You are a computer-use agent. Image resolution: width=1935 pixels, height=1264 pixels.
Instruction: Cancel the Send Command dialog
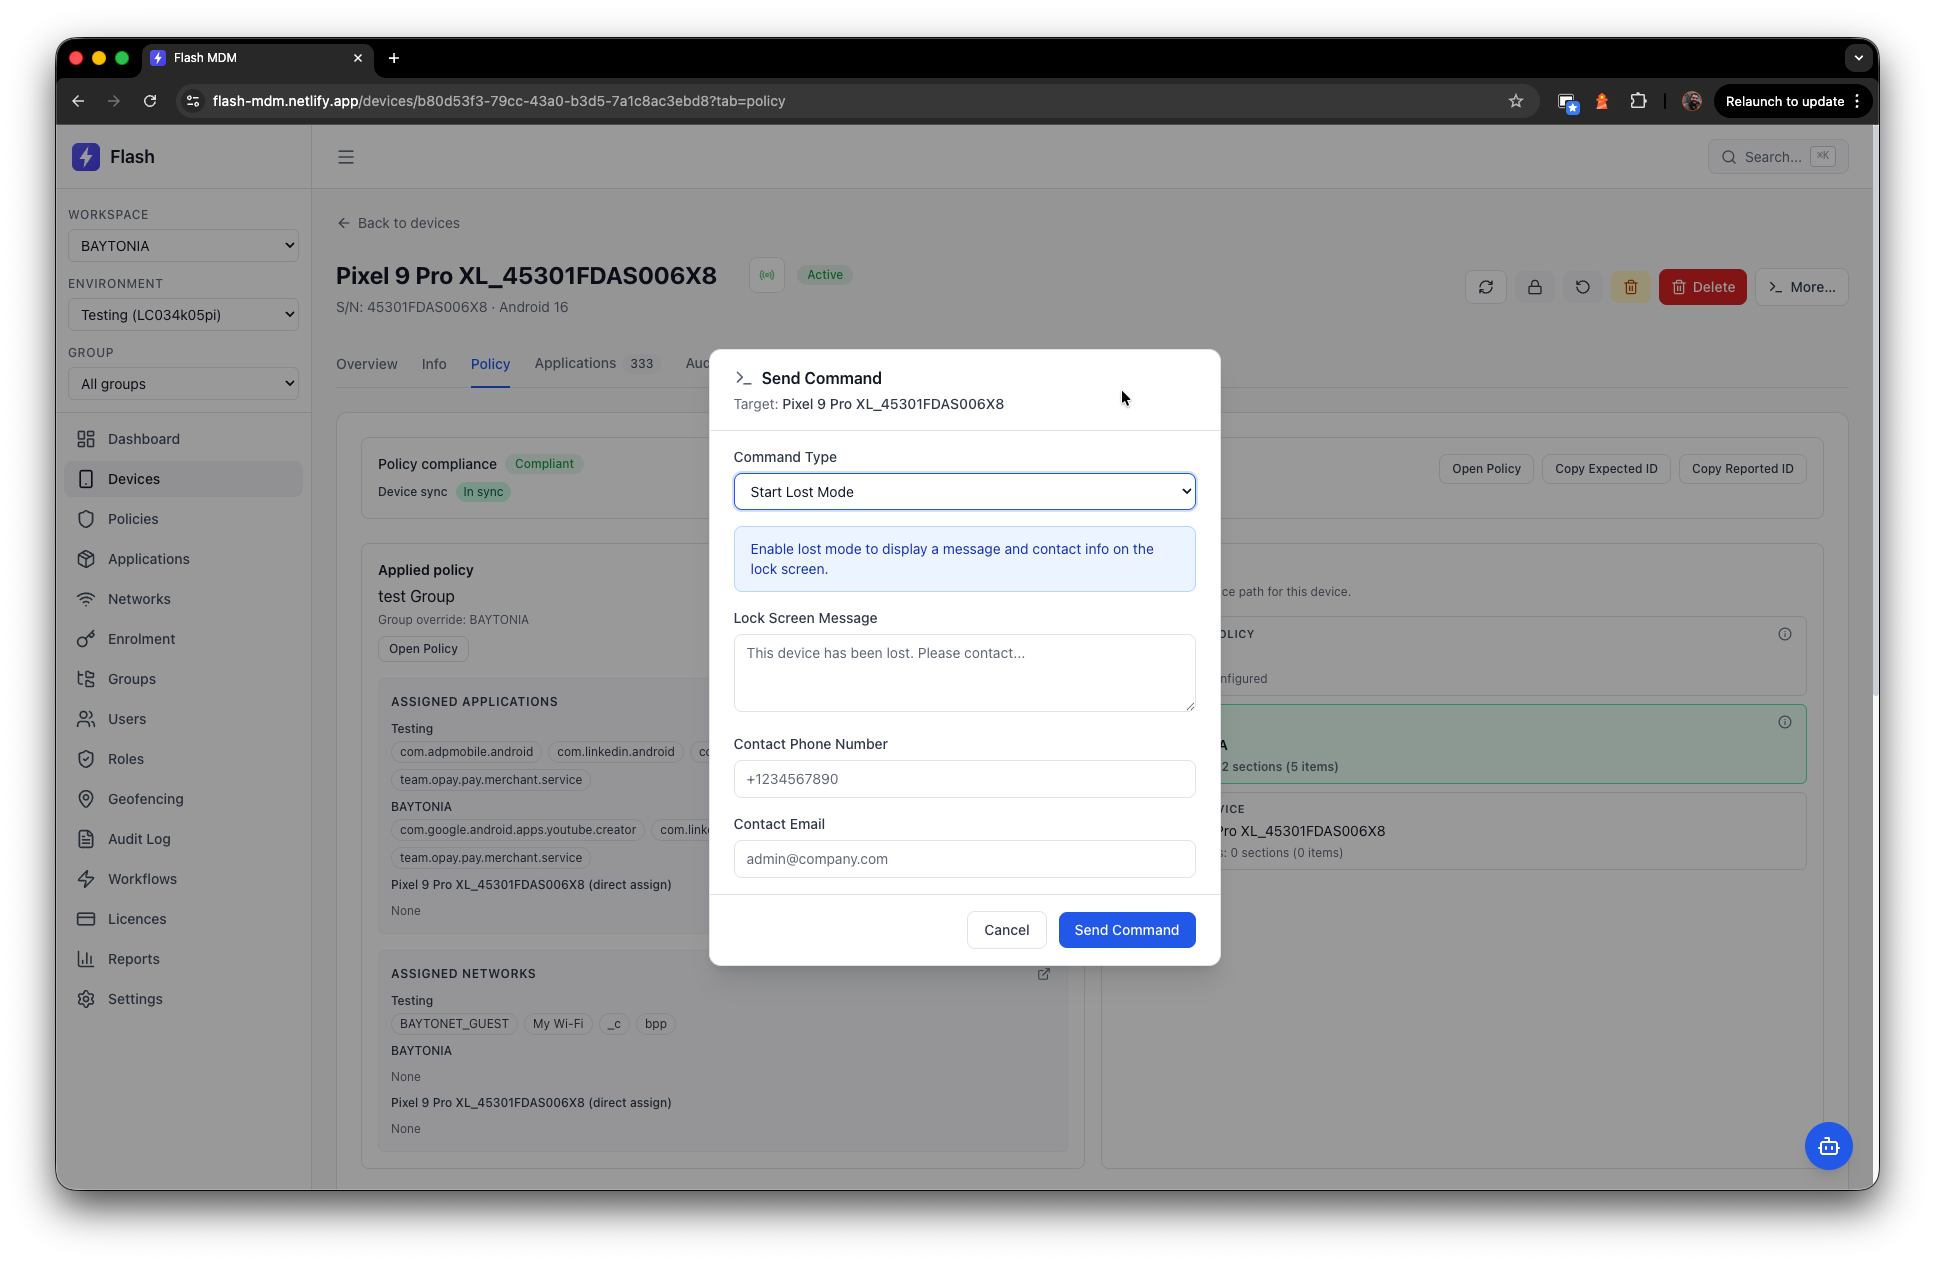point(1006,930)
